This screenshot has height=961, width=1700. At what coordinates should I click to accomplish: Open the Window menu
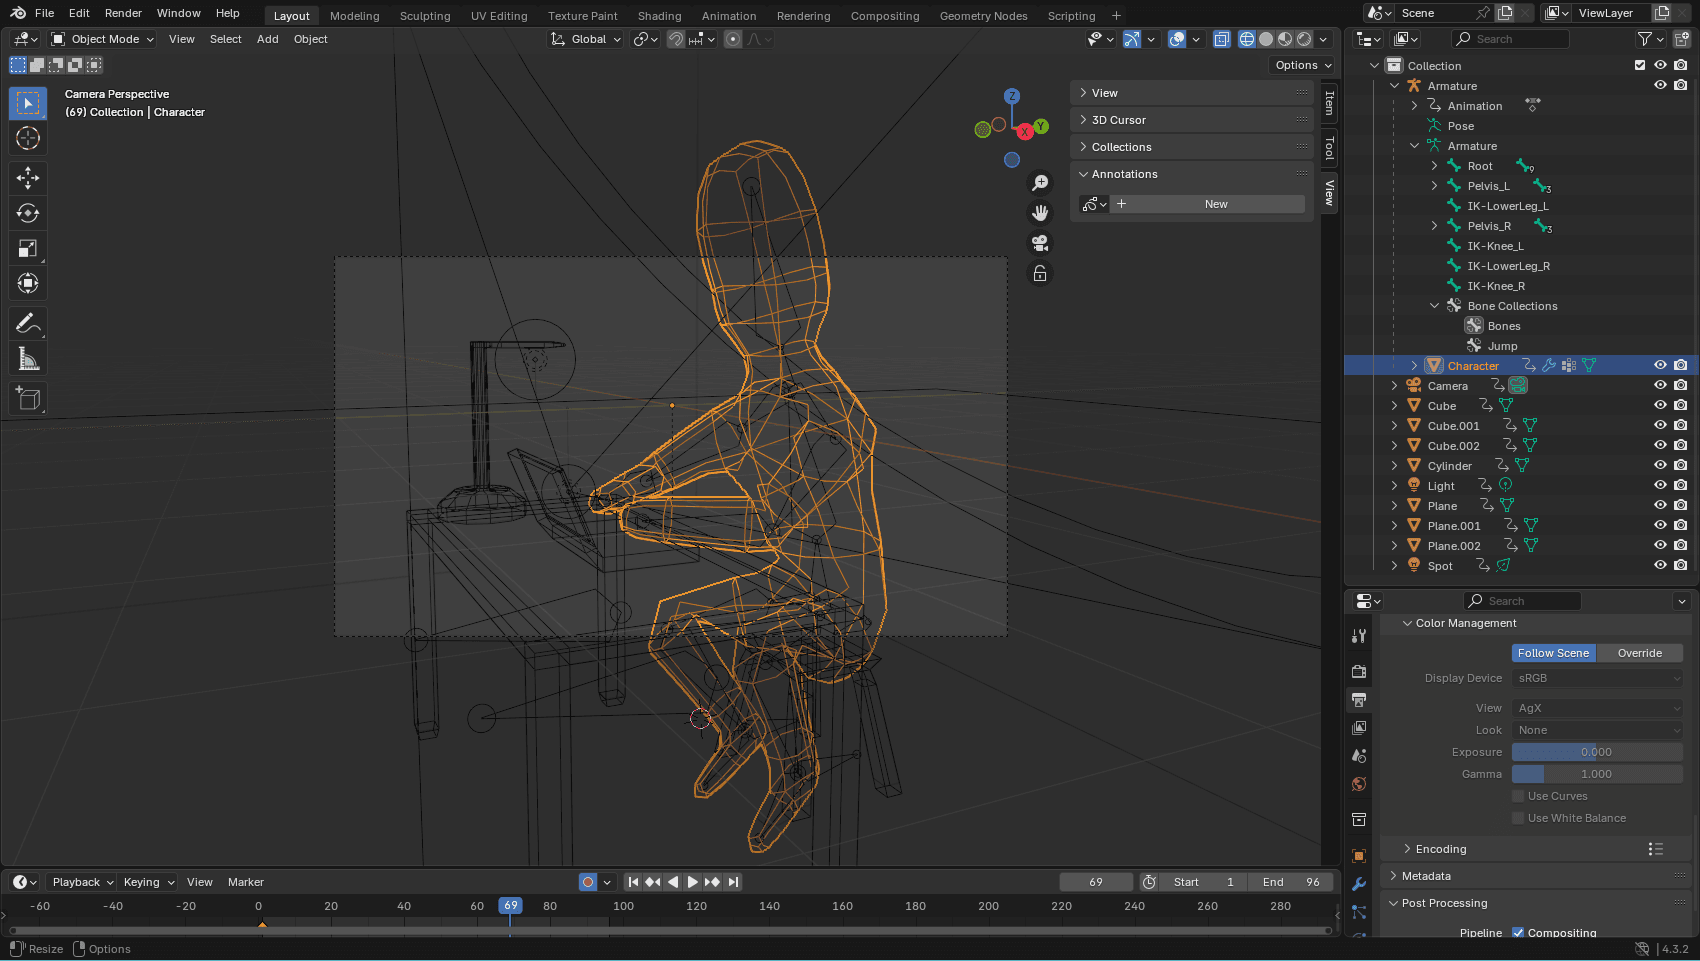pos(179,13)
